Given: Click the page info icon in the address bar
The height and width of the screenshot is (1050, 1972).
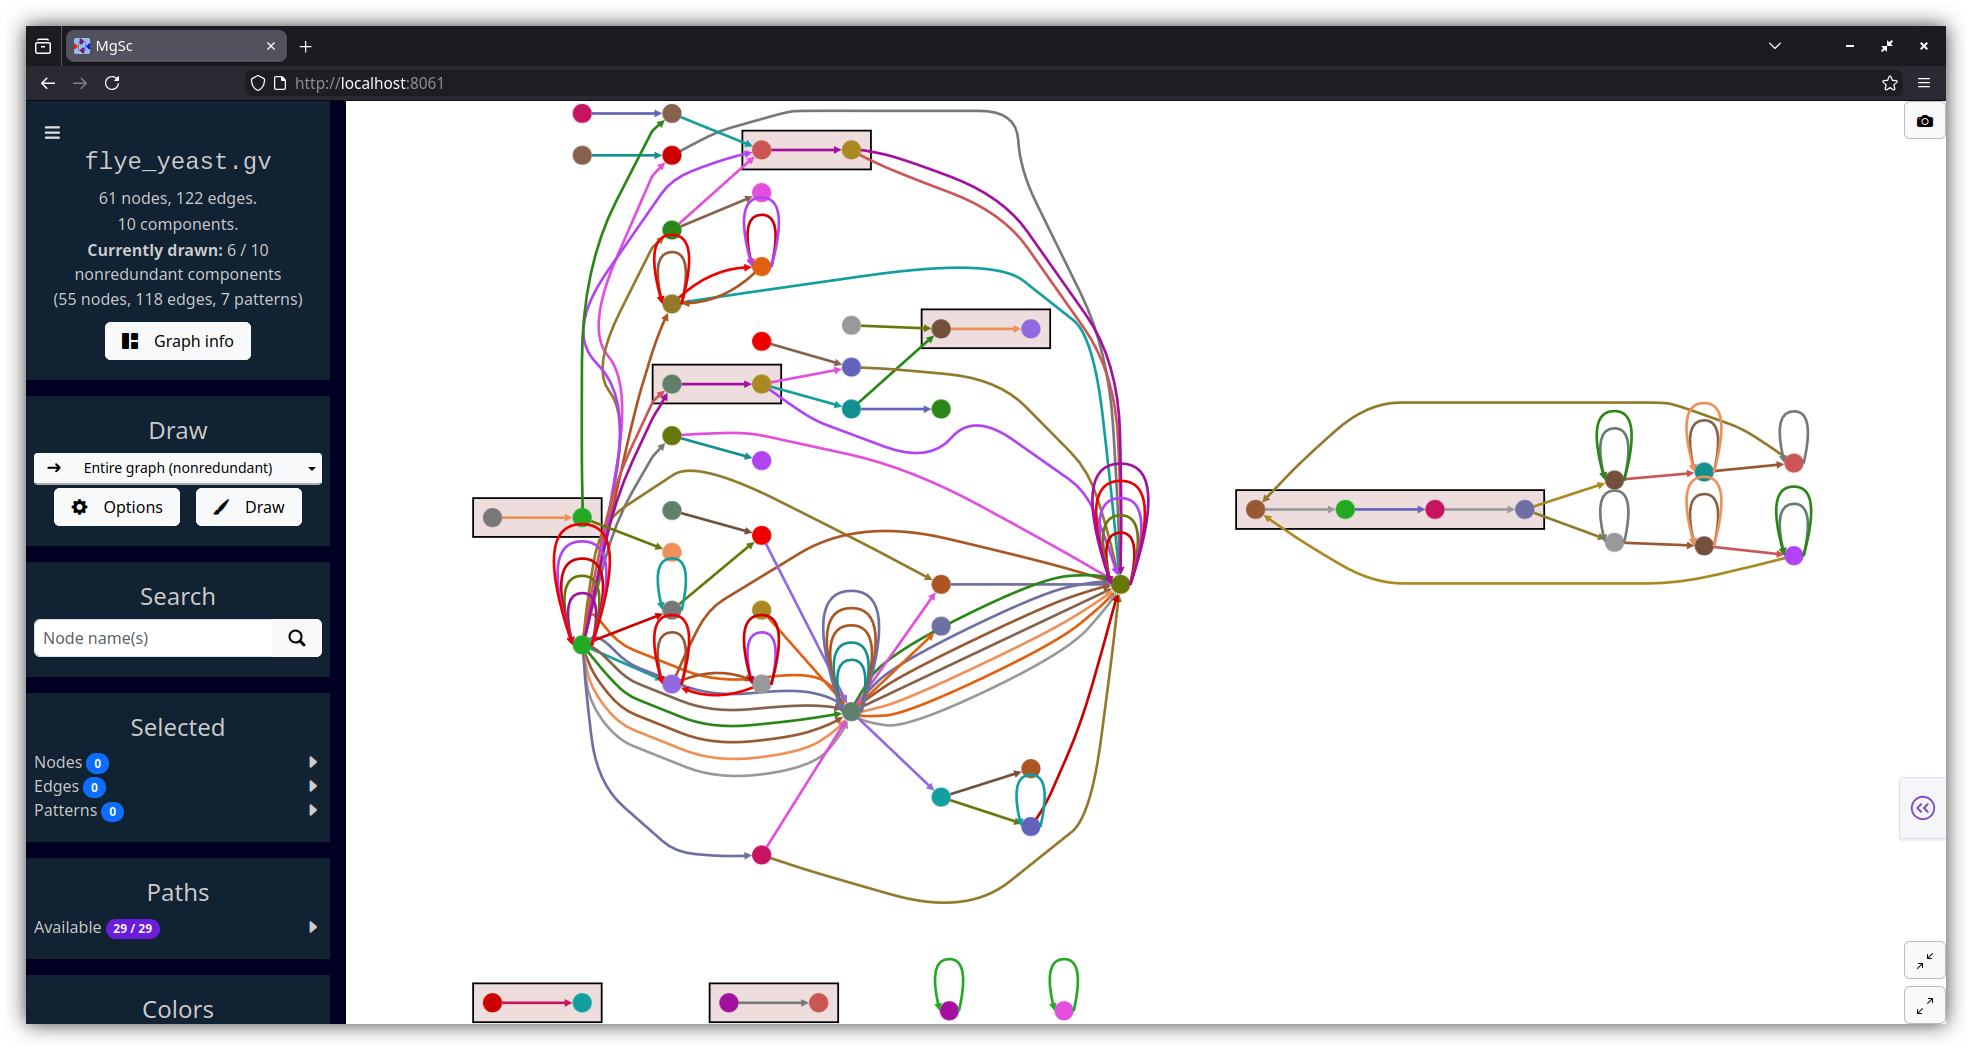Looking at the screenshot, I should click(x=280, y=83).
